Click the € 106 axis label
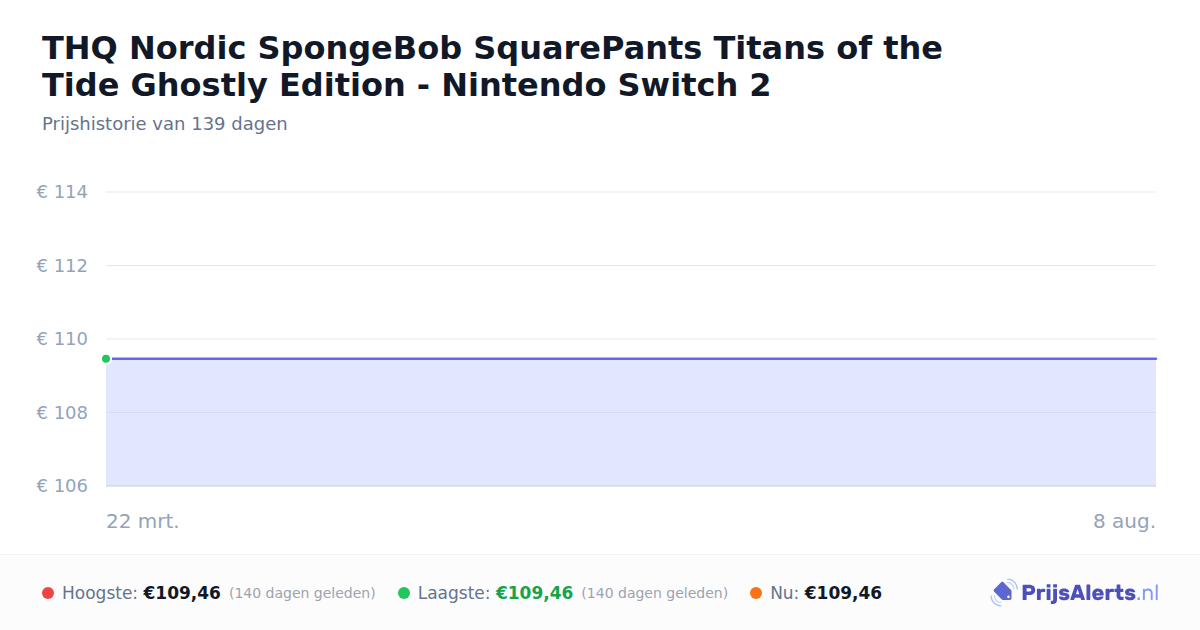1200x630 pixels. point(62,486)
